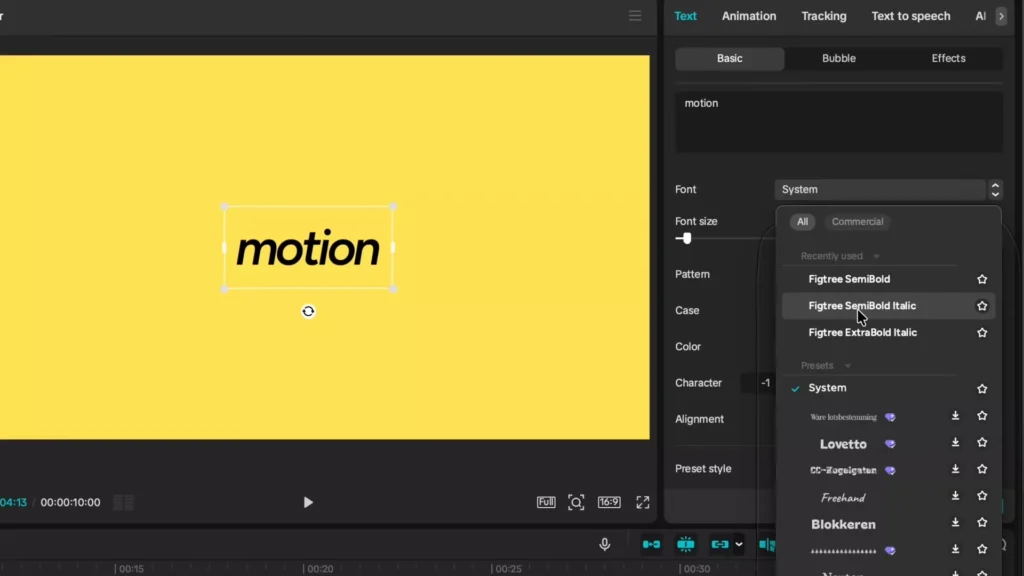Screen dimensions: 1024x576
Task: Open the Text to speech tab
Action: pyautogui.click(x=910, y=16)
